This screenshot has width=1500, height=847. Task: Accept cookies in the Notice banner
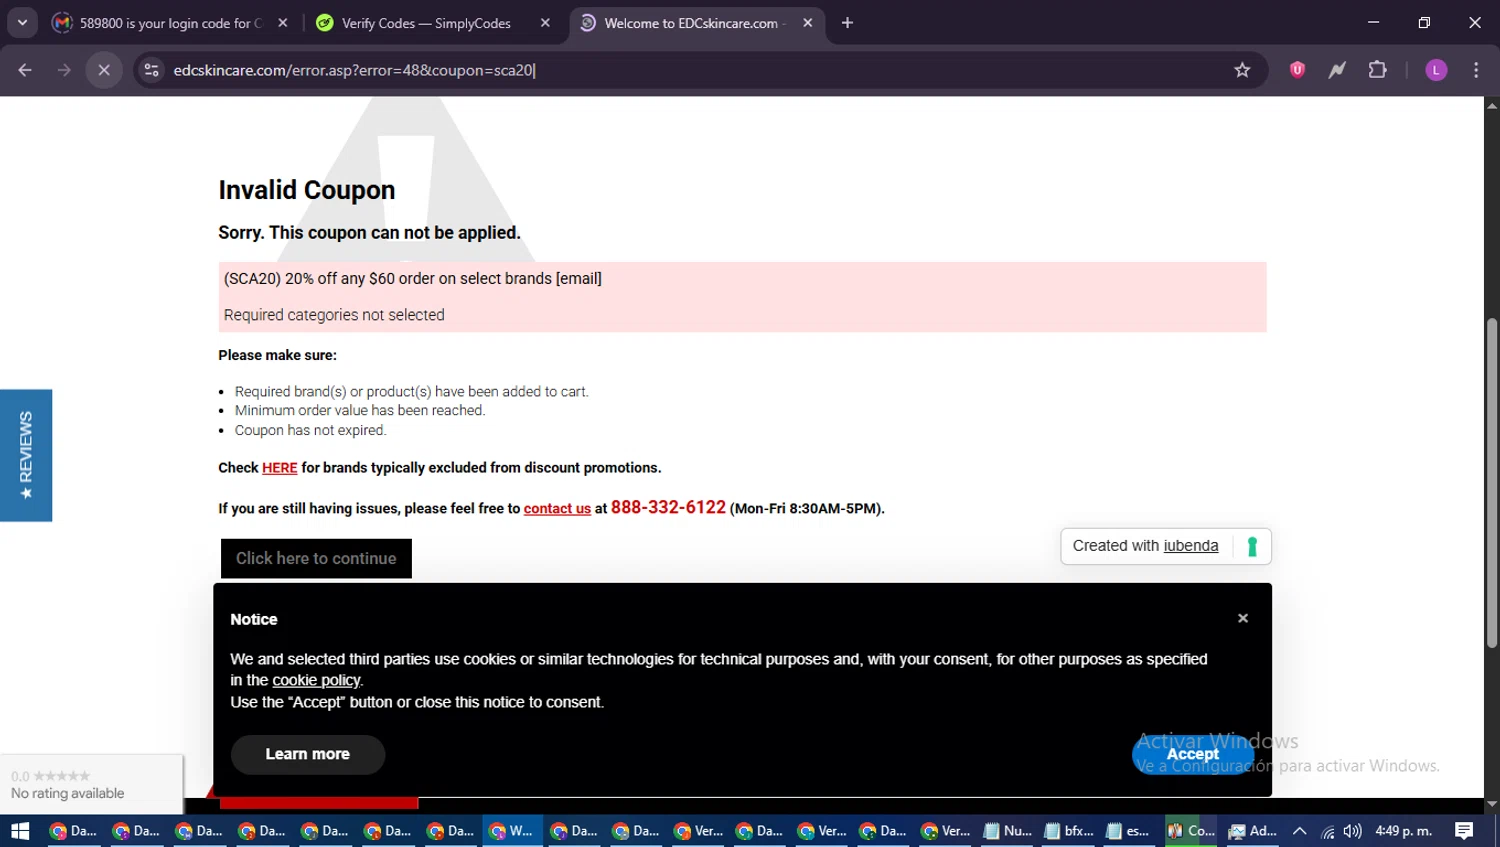(x=1193, y=755)
